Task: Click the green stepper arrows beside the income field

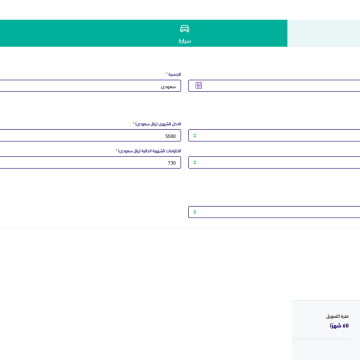Action: click(195, 136)
